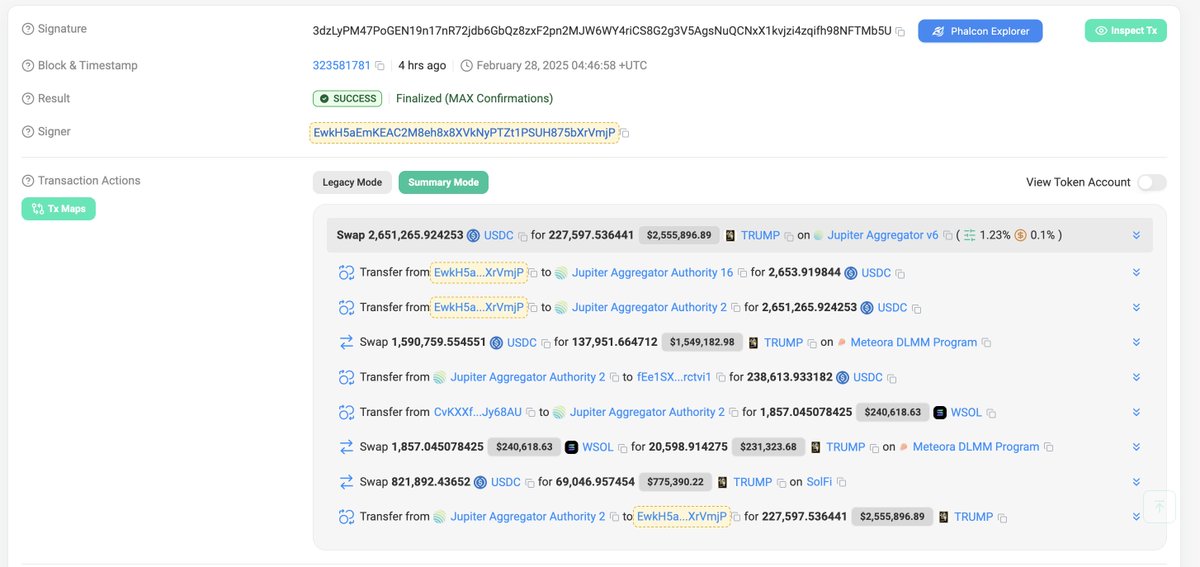The height and width of the screenshot is (567, 1200).
Task: Toggle View Token Account switch
Action: click(x=1152, y=182)
